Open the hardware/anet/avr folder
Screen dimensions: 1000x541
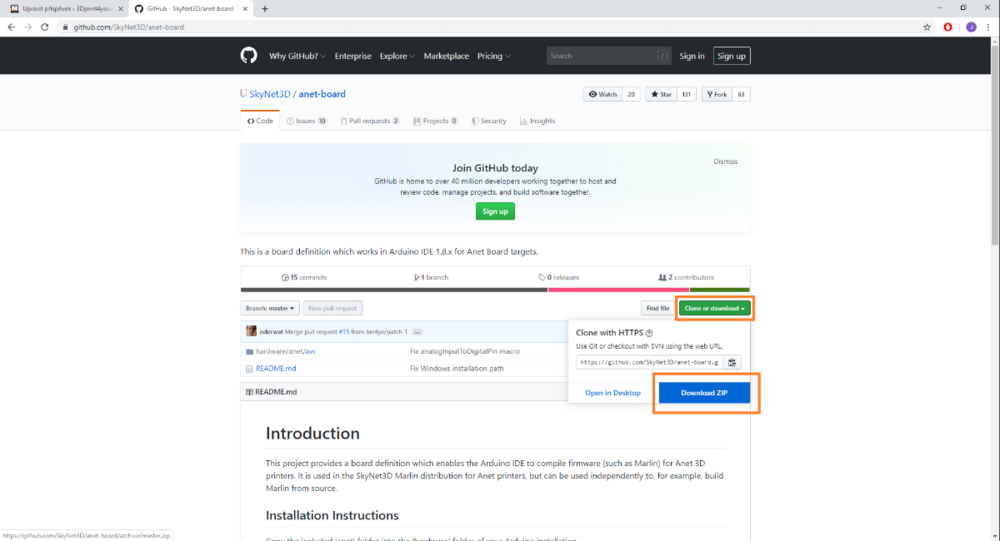click(285, 352)
